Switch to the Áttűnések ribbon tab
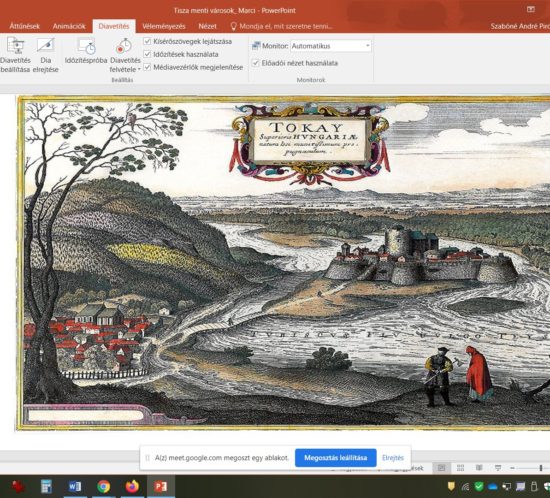 tap(25, 26)
